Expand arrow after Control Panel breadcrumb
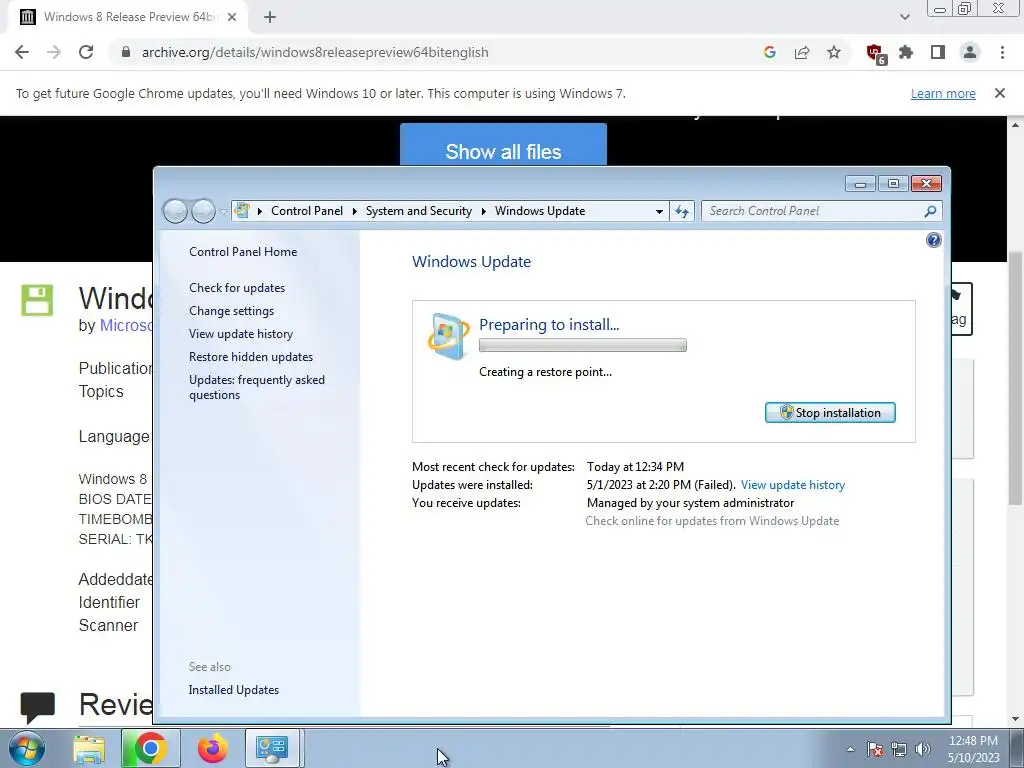The image size is (1024, 768). coord(355,211)
